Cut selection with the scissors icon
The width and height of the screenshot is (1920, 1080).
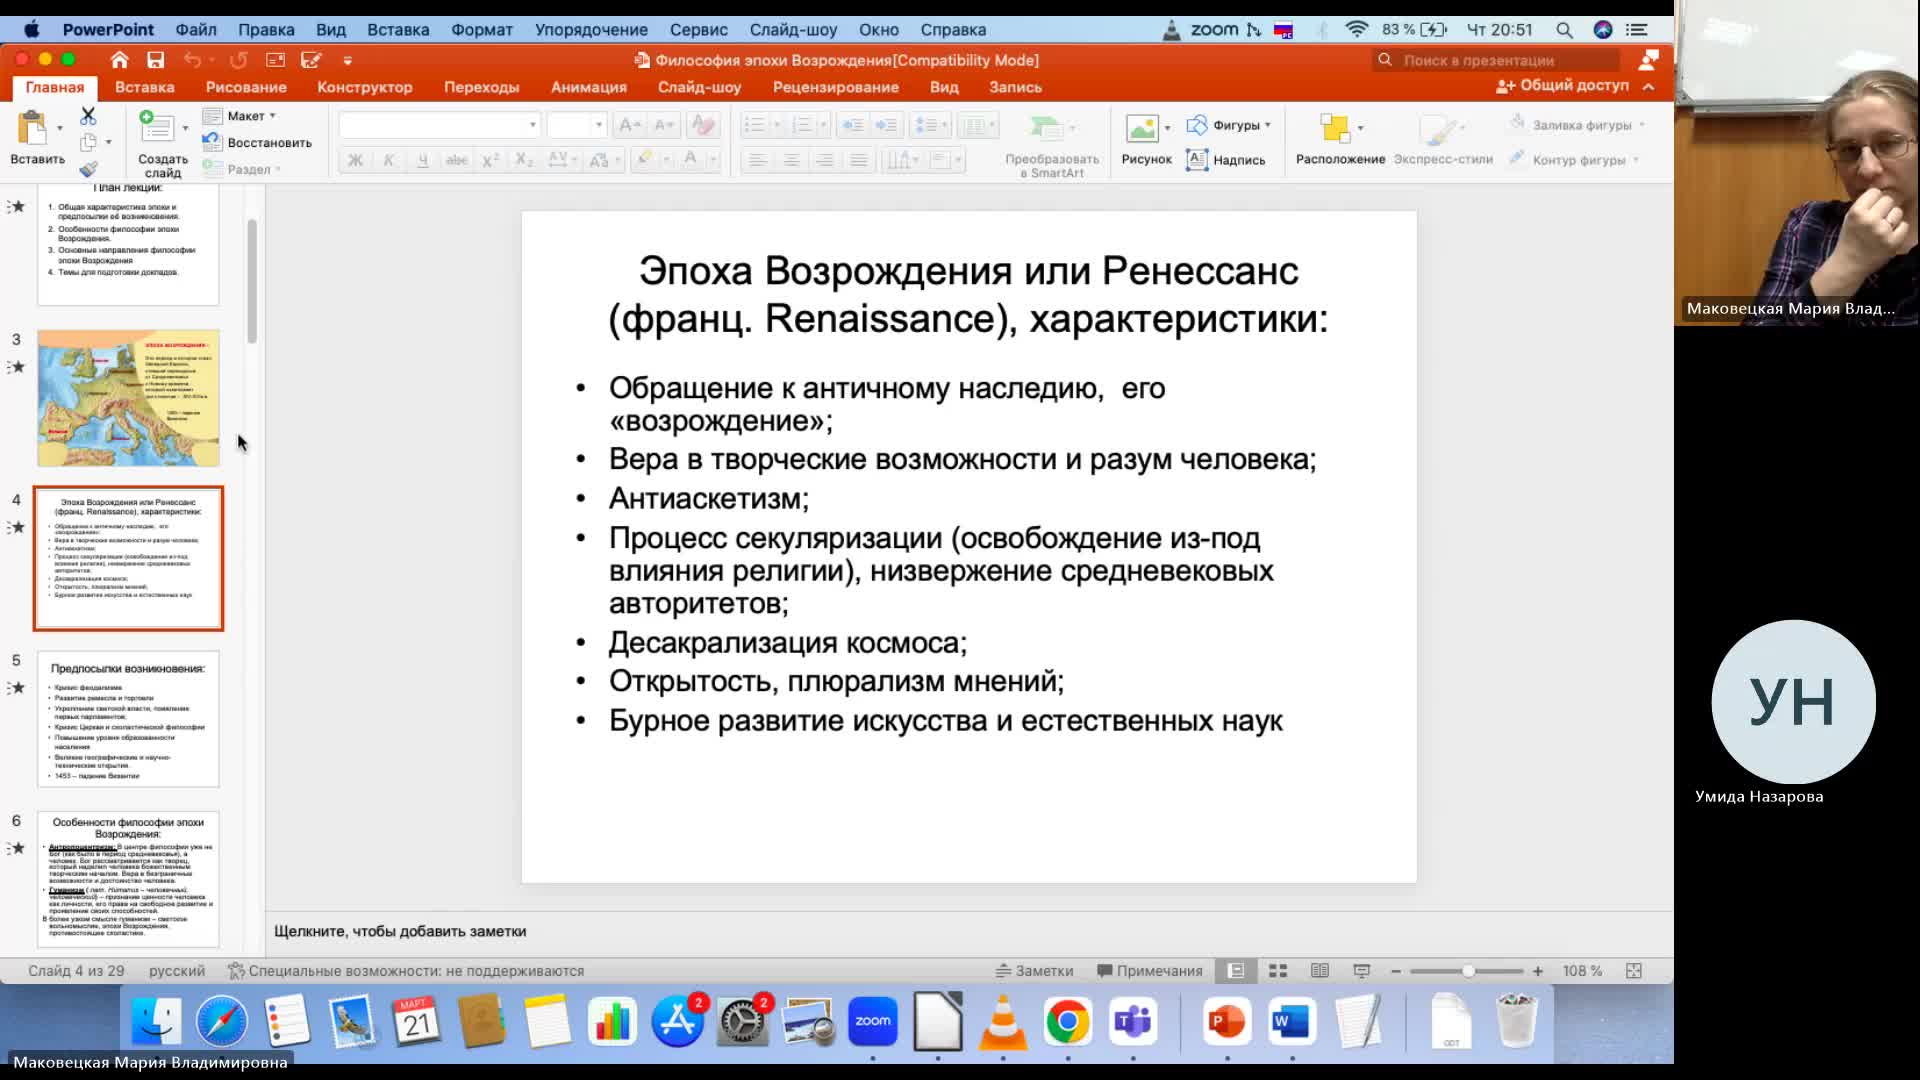point(88,116)
